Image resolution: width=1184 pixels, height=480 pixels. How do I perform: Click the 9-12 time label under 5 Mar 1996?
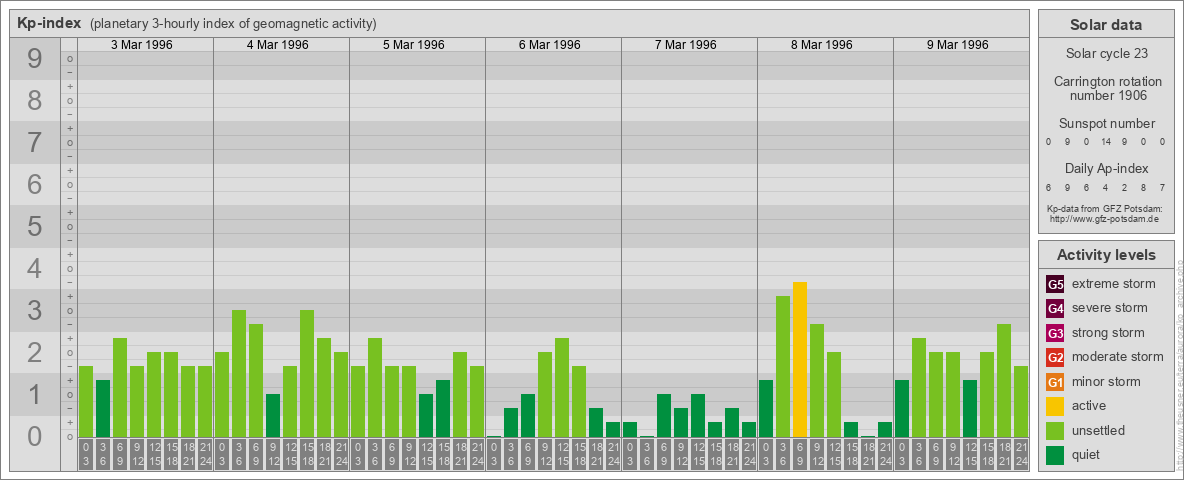coord(409,454)
